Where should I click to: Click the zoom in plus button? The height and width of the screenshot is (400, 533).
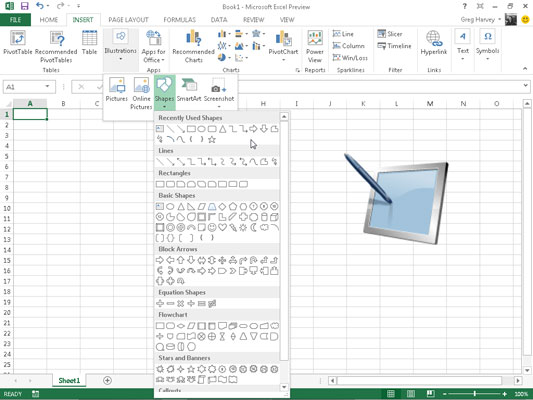(505, 394)
